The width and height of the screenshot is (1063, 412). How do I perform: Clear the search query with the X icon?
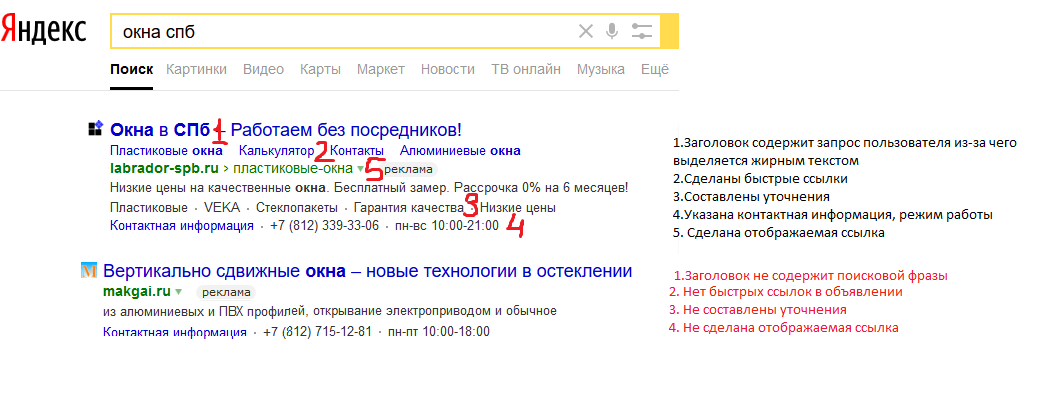[x=586, y=31]
